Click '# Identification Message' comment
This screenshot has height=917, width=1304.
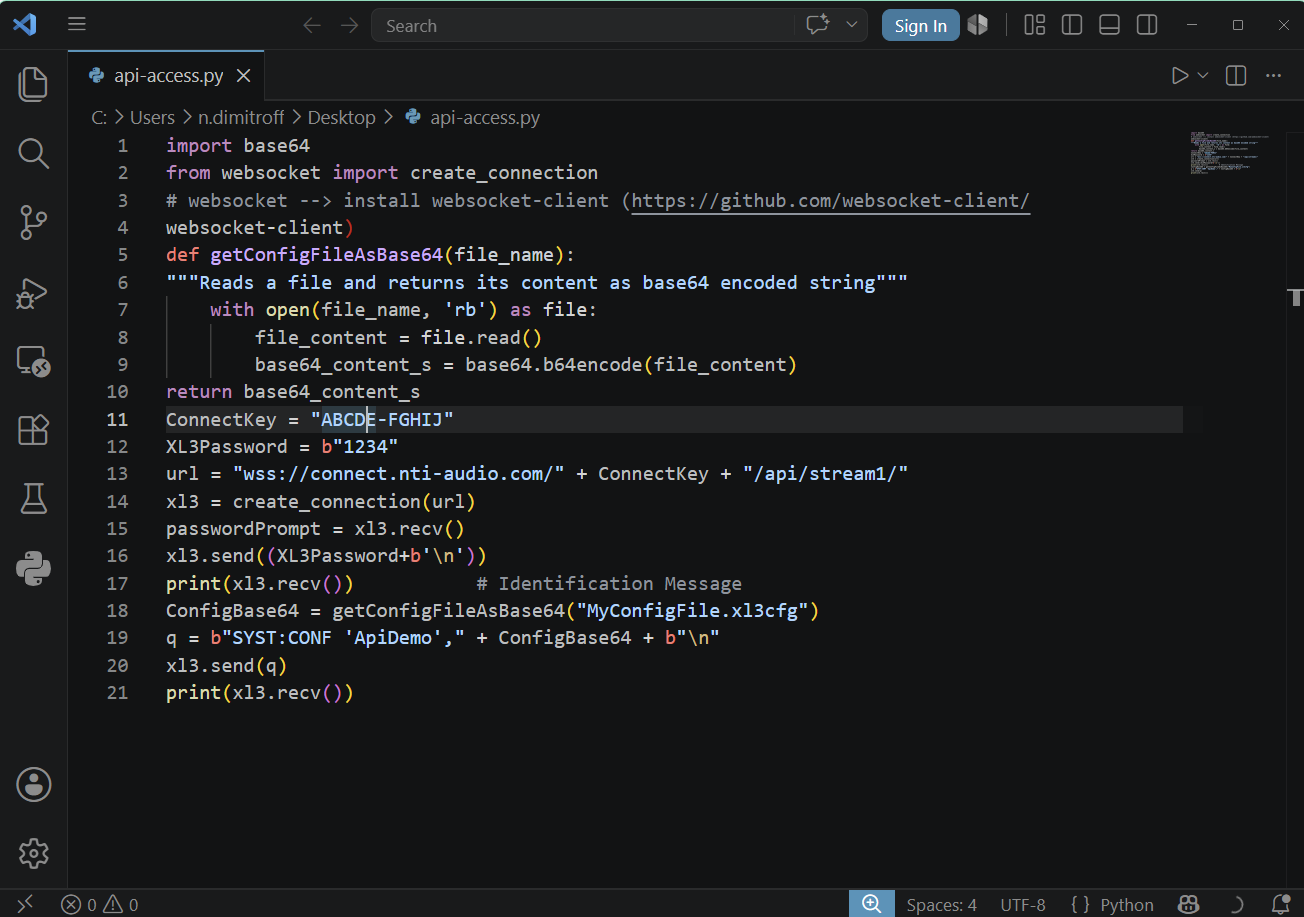click(609, 583)
